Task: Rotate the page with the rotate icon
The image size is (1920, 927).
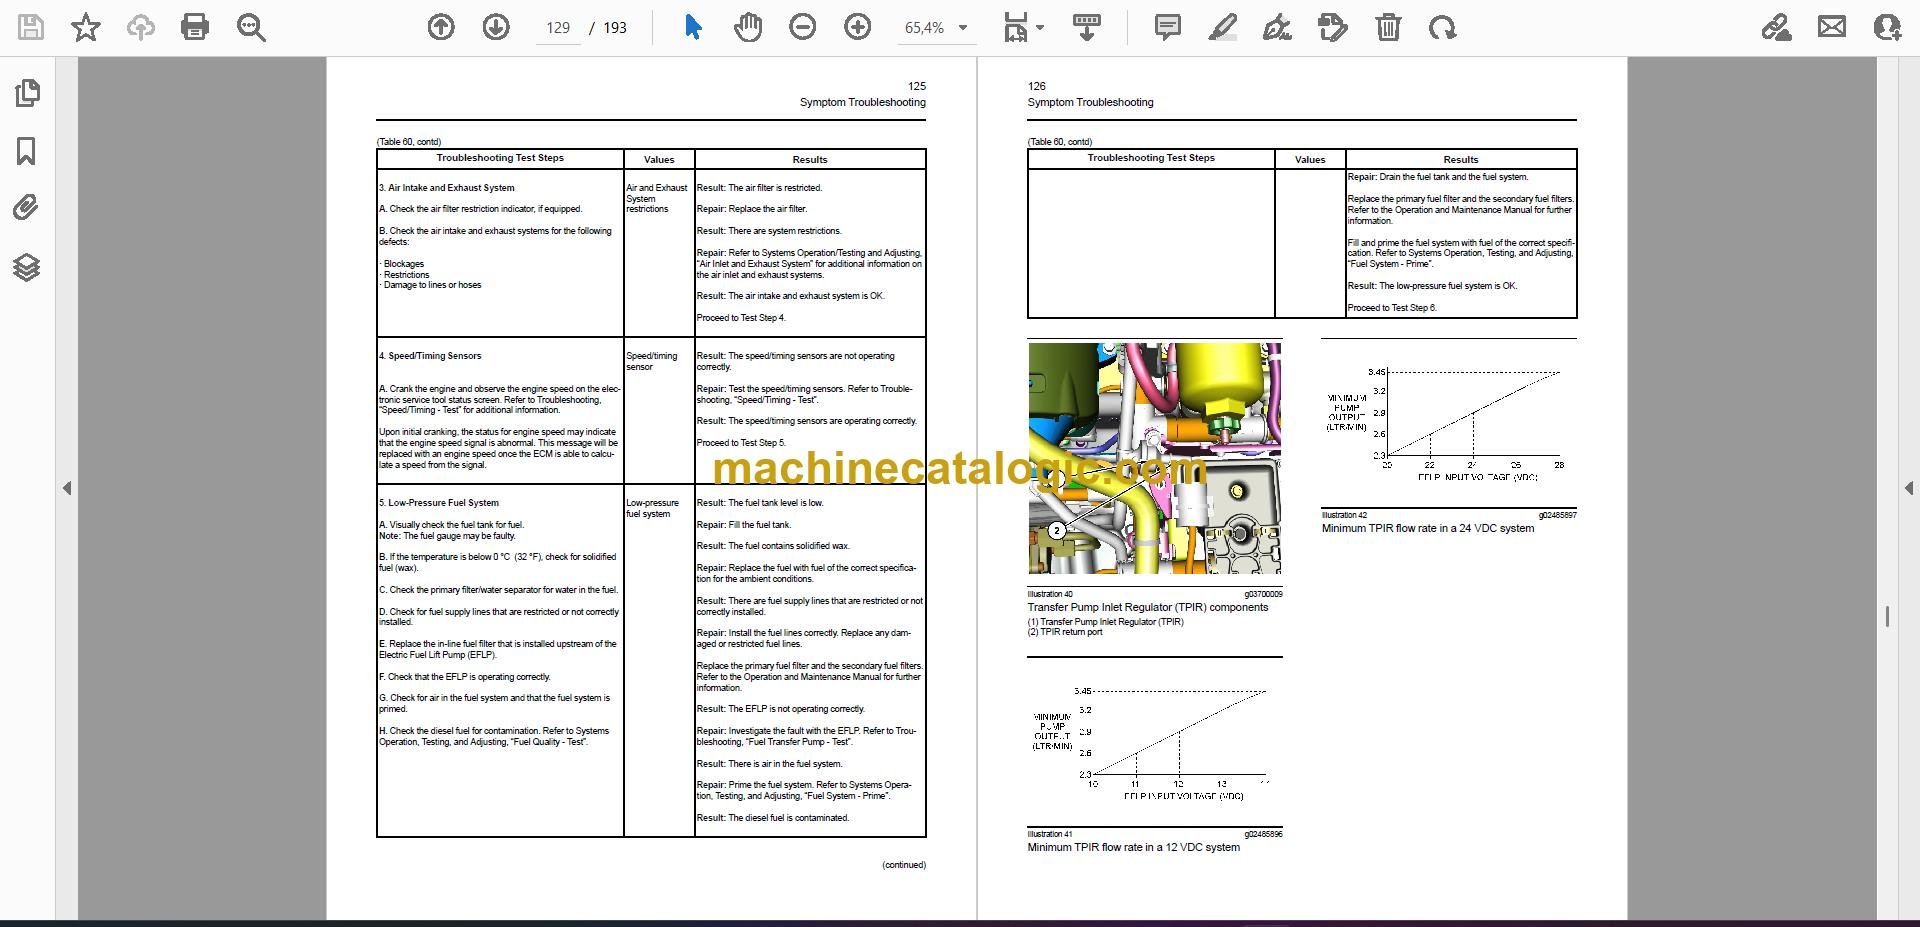Action: (x=1442, y=27)
